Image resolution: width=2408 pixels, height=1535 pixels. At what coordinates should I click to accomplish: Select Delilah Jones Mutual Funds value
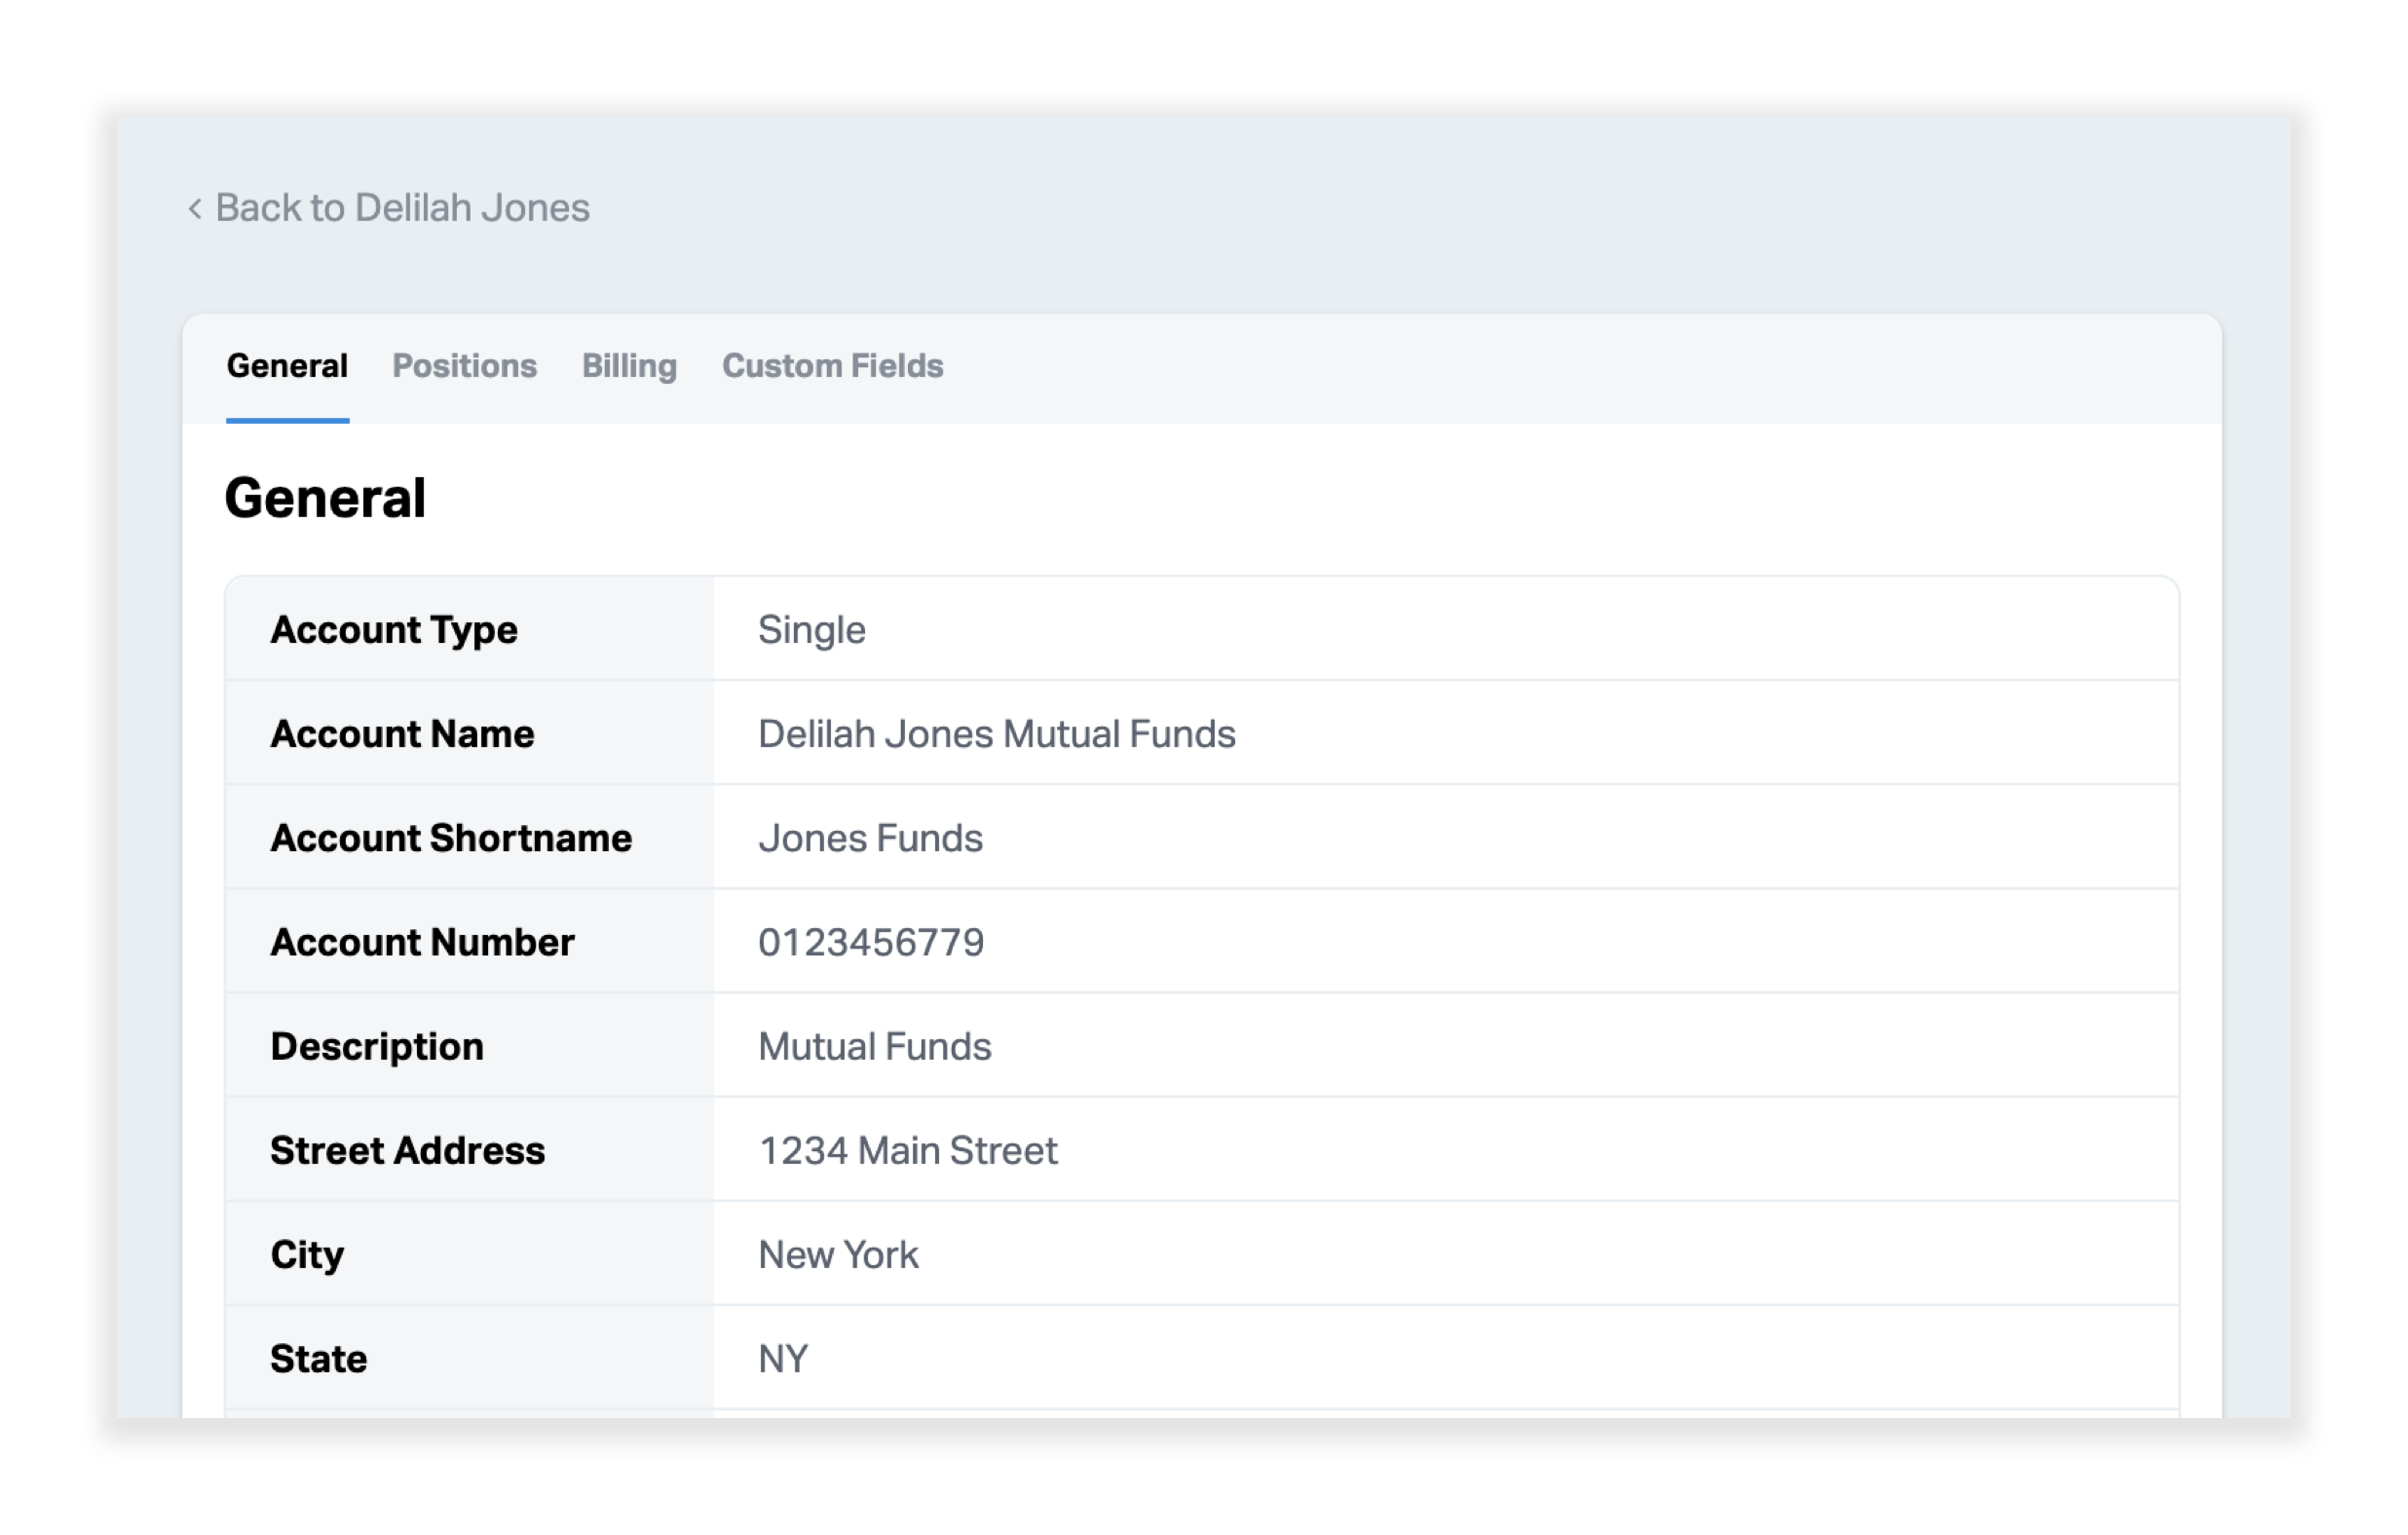coord(996,734)
